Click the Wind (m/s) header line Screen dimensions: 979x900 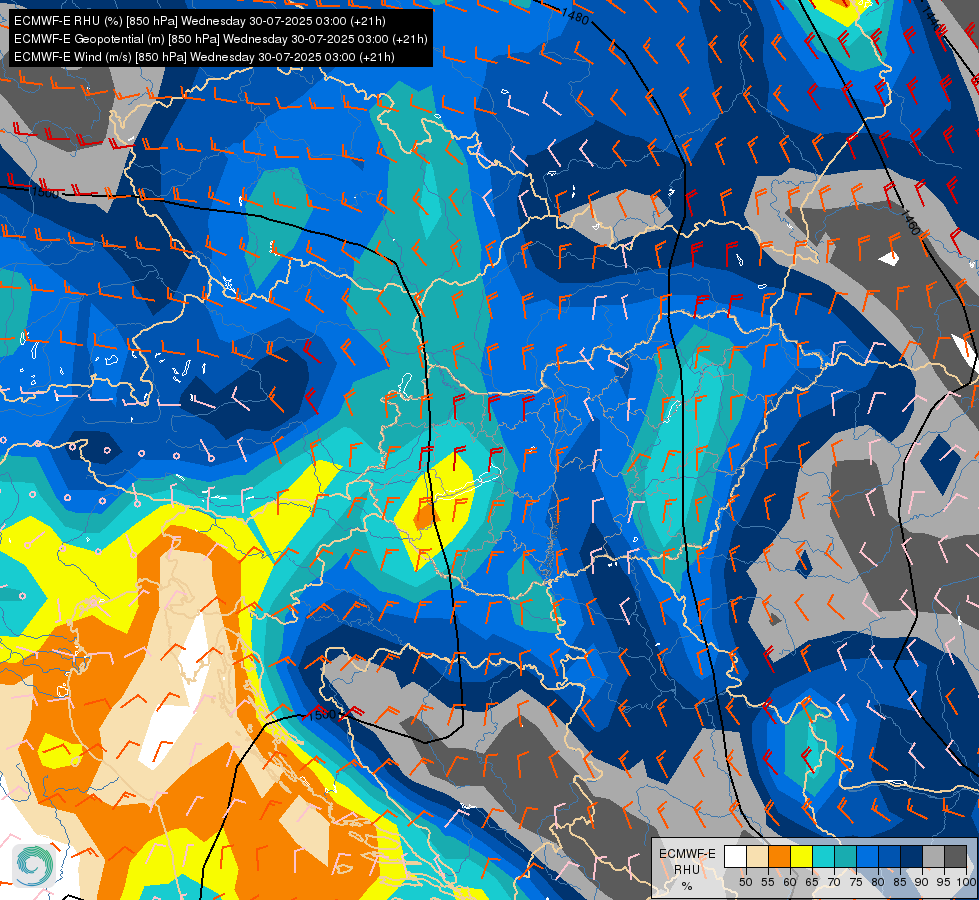tap(204, 57)
